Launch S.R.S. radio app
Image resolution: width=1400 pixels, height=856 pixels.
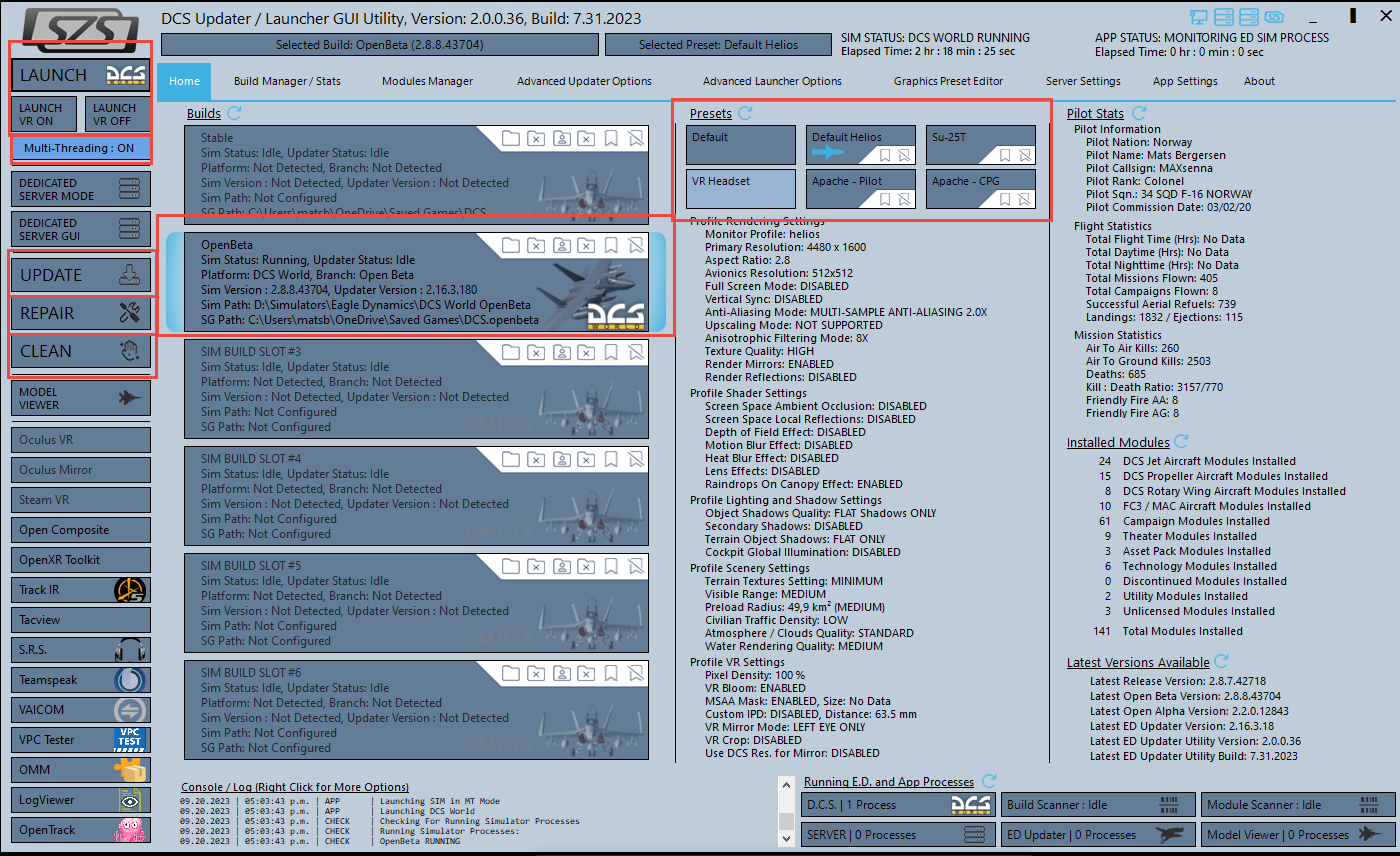[81, 650]
